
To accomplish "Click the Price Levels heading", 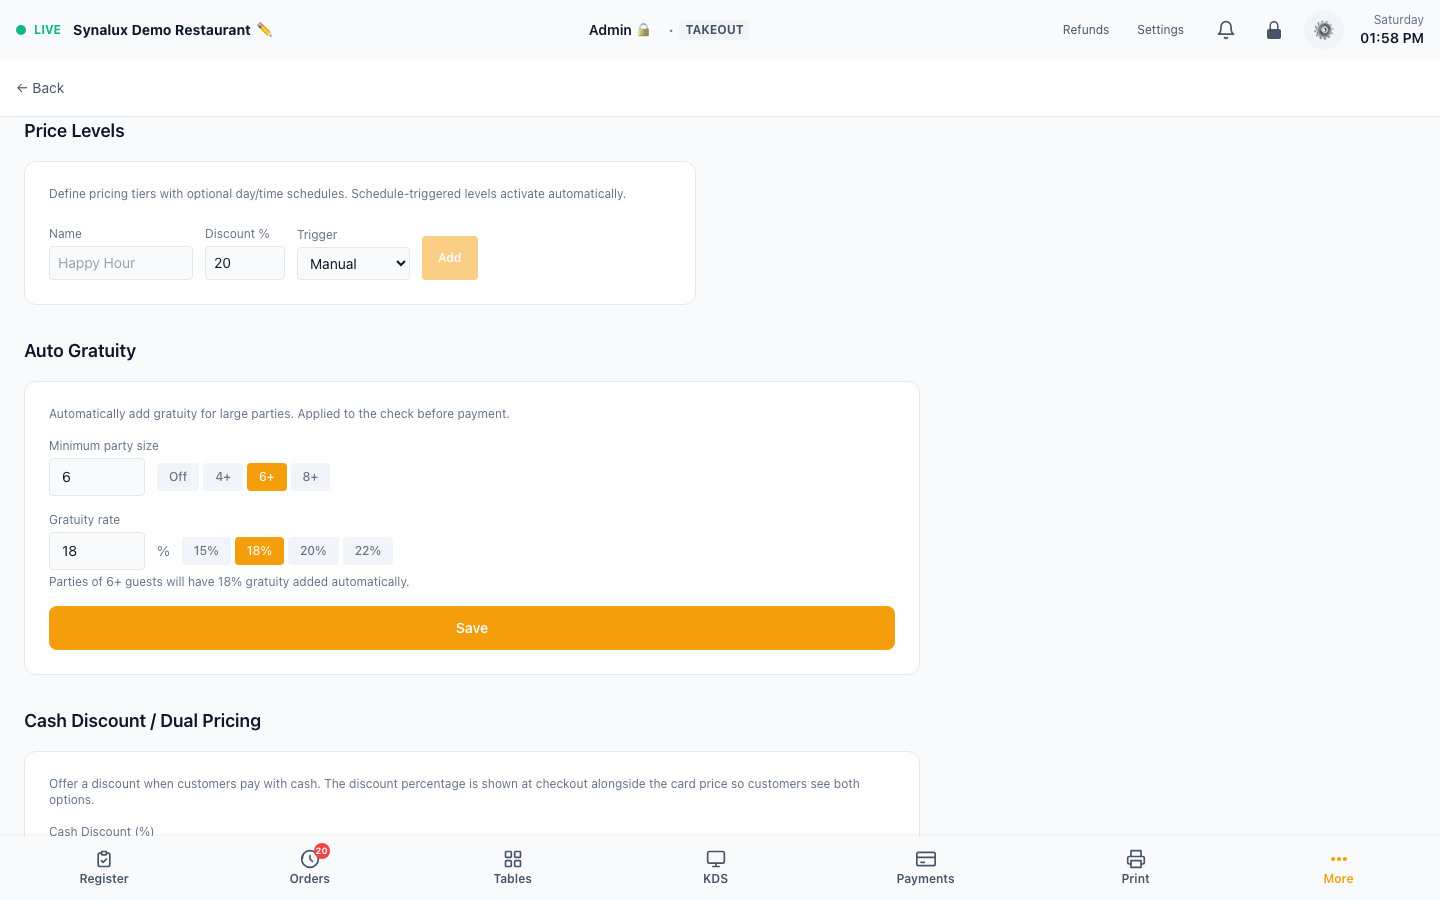I will 74,131.
